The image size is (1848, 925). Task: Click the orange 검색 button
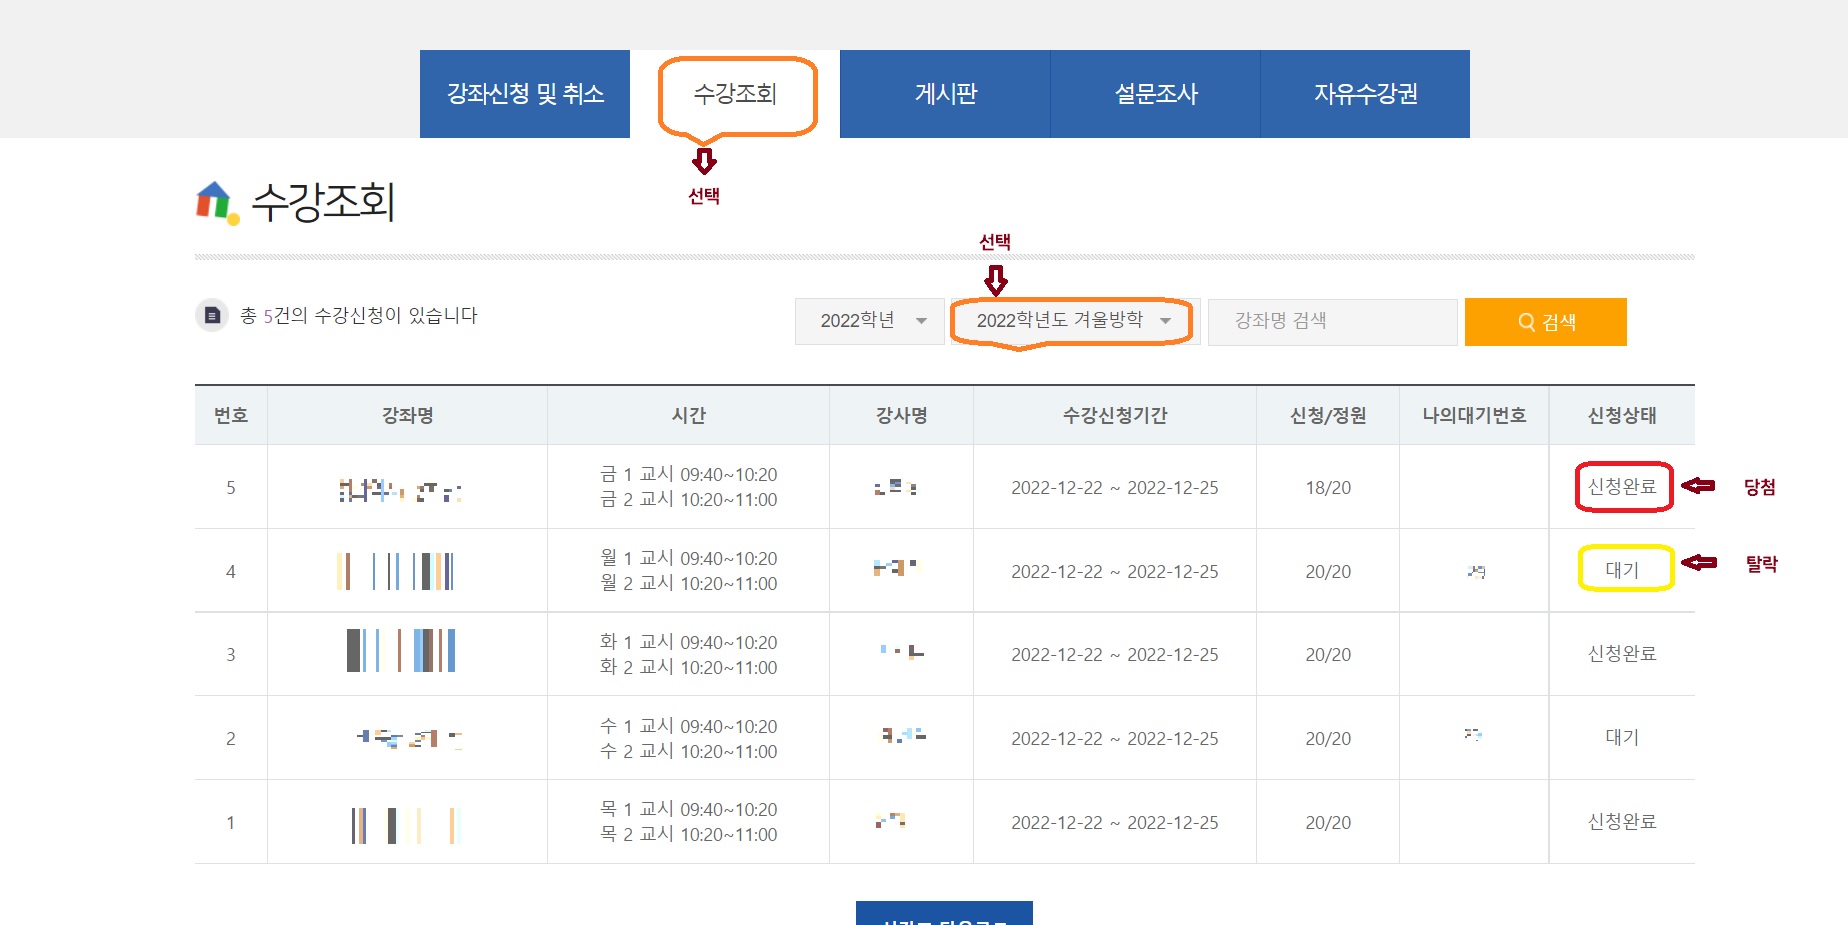click(x=1545, y=322)
